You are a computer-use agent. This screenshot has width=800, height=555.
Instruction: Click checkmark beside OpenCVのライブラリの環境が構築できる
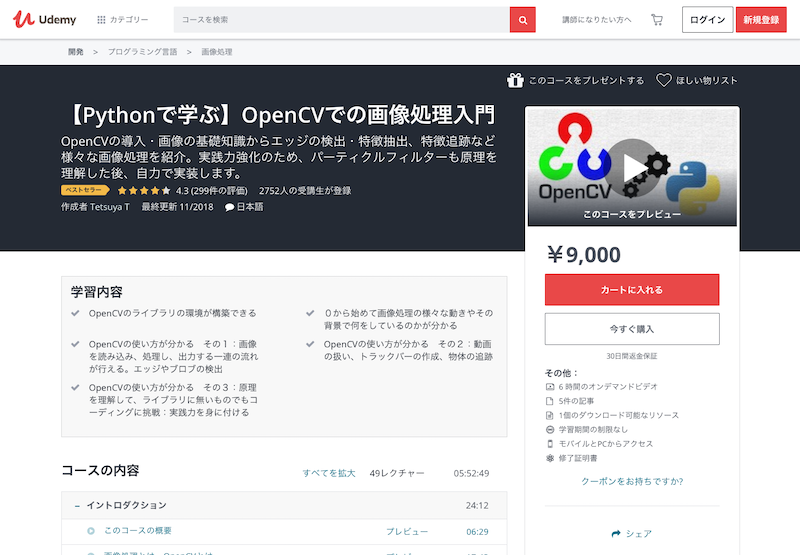[75, 313]
